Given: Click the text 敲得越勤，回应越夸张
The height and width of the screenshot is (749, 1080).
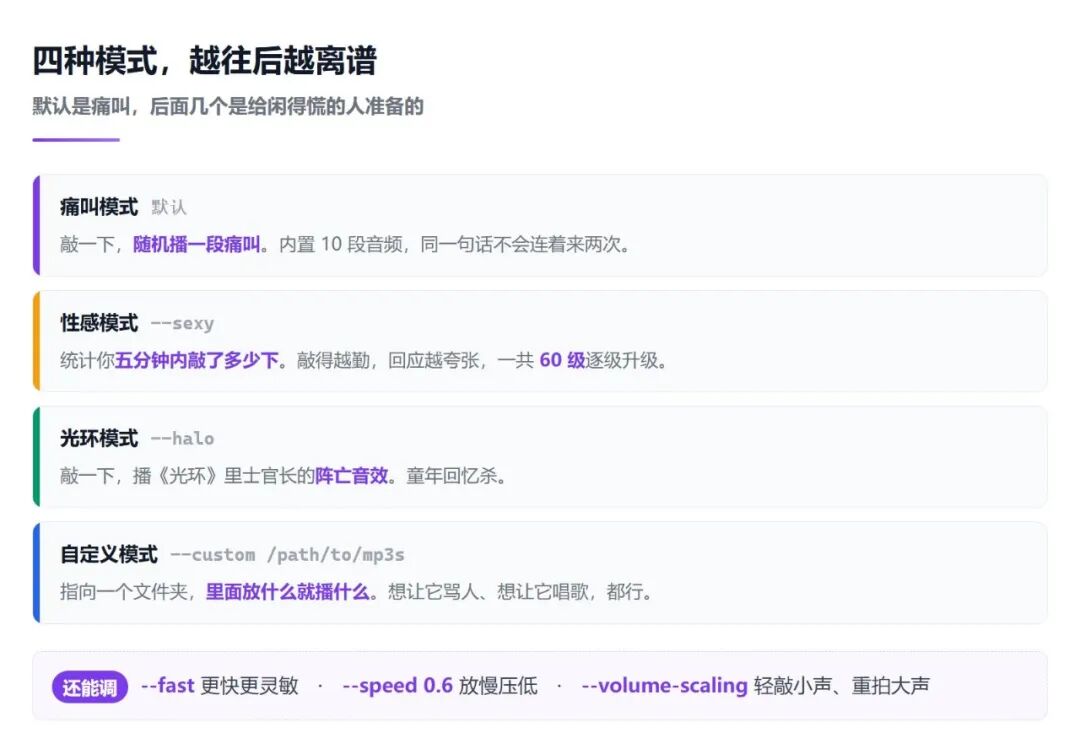Looking at the screenshot, I should coord(388,360).
